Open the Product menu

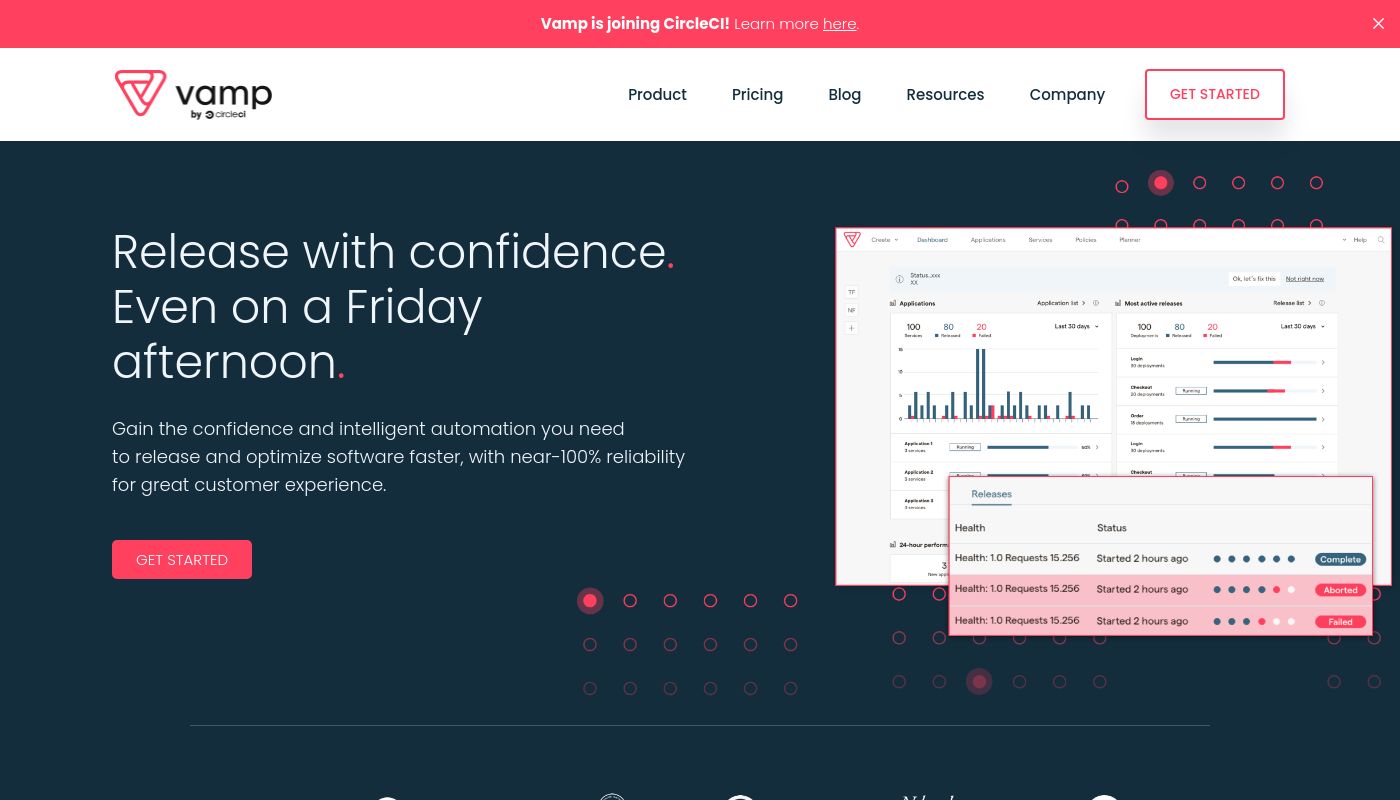click(657, 94)
